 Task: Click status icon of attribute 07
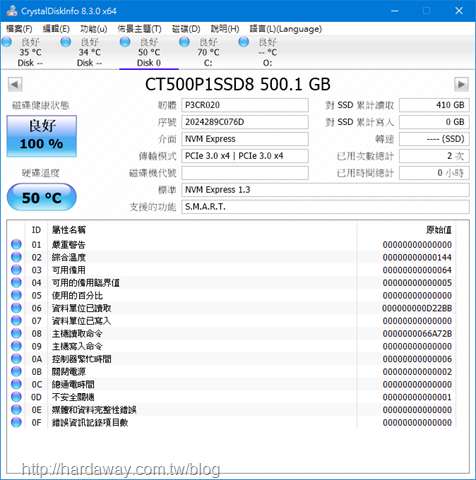[x=16, y=320]
